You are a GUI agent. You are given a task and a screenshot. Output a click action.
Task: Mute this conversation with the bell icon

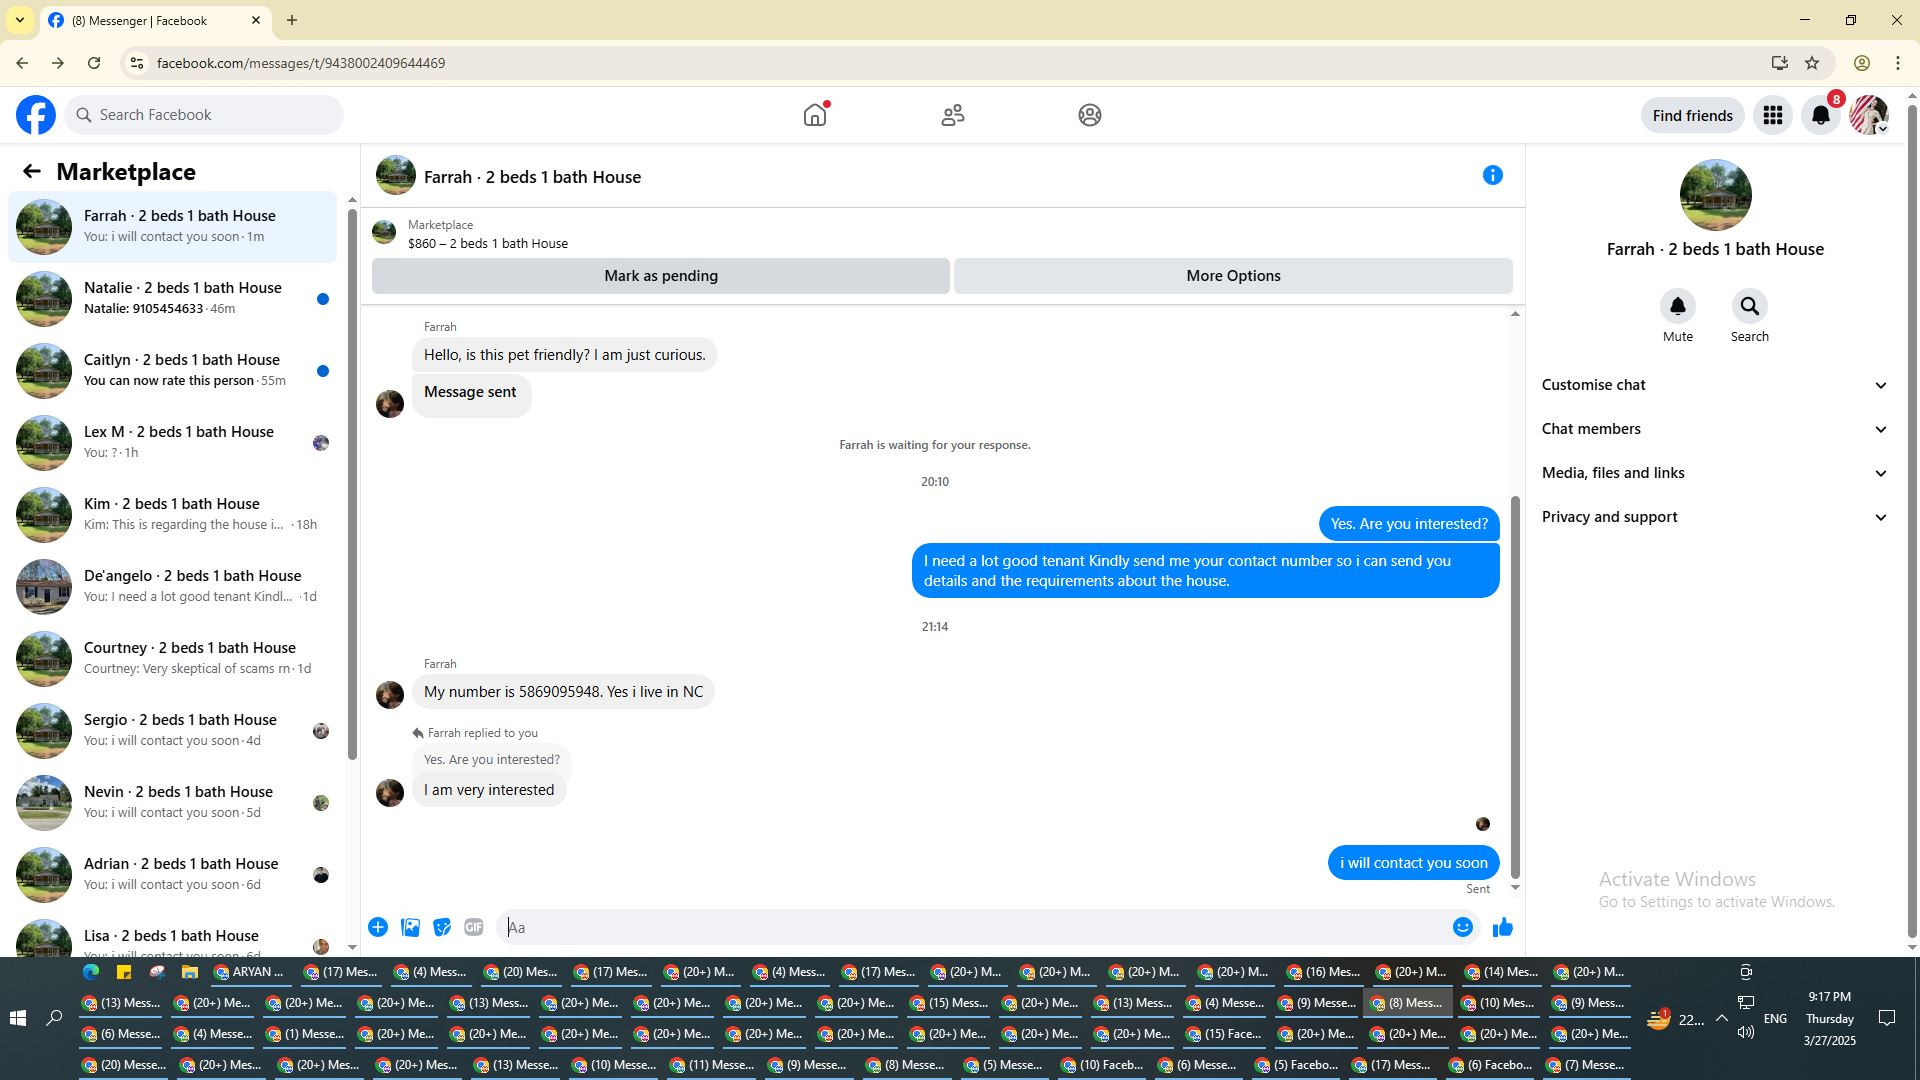1678,306
